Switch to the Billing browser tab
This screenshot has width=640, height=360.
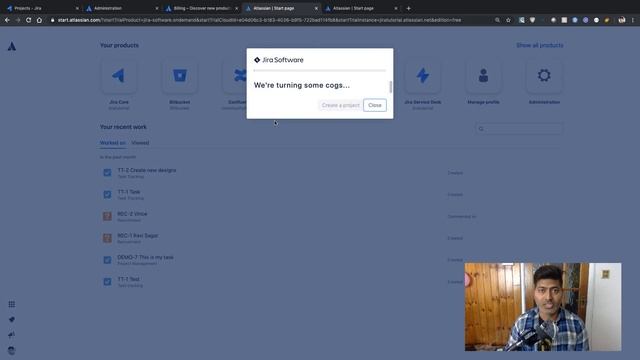[x=201, y=8]
